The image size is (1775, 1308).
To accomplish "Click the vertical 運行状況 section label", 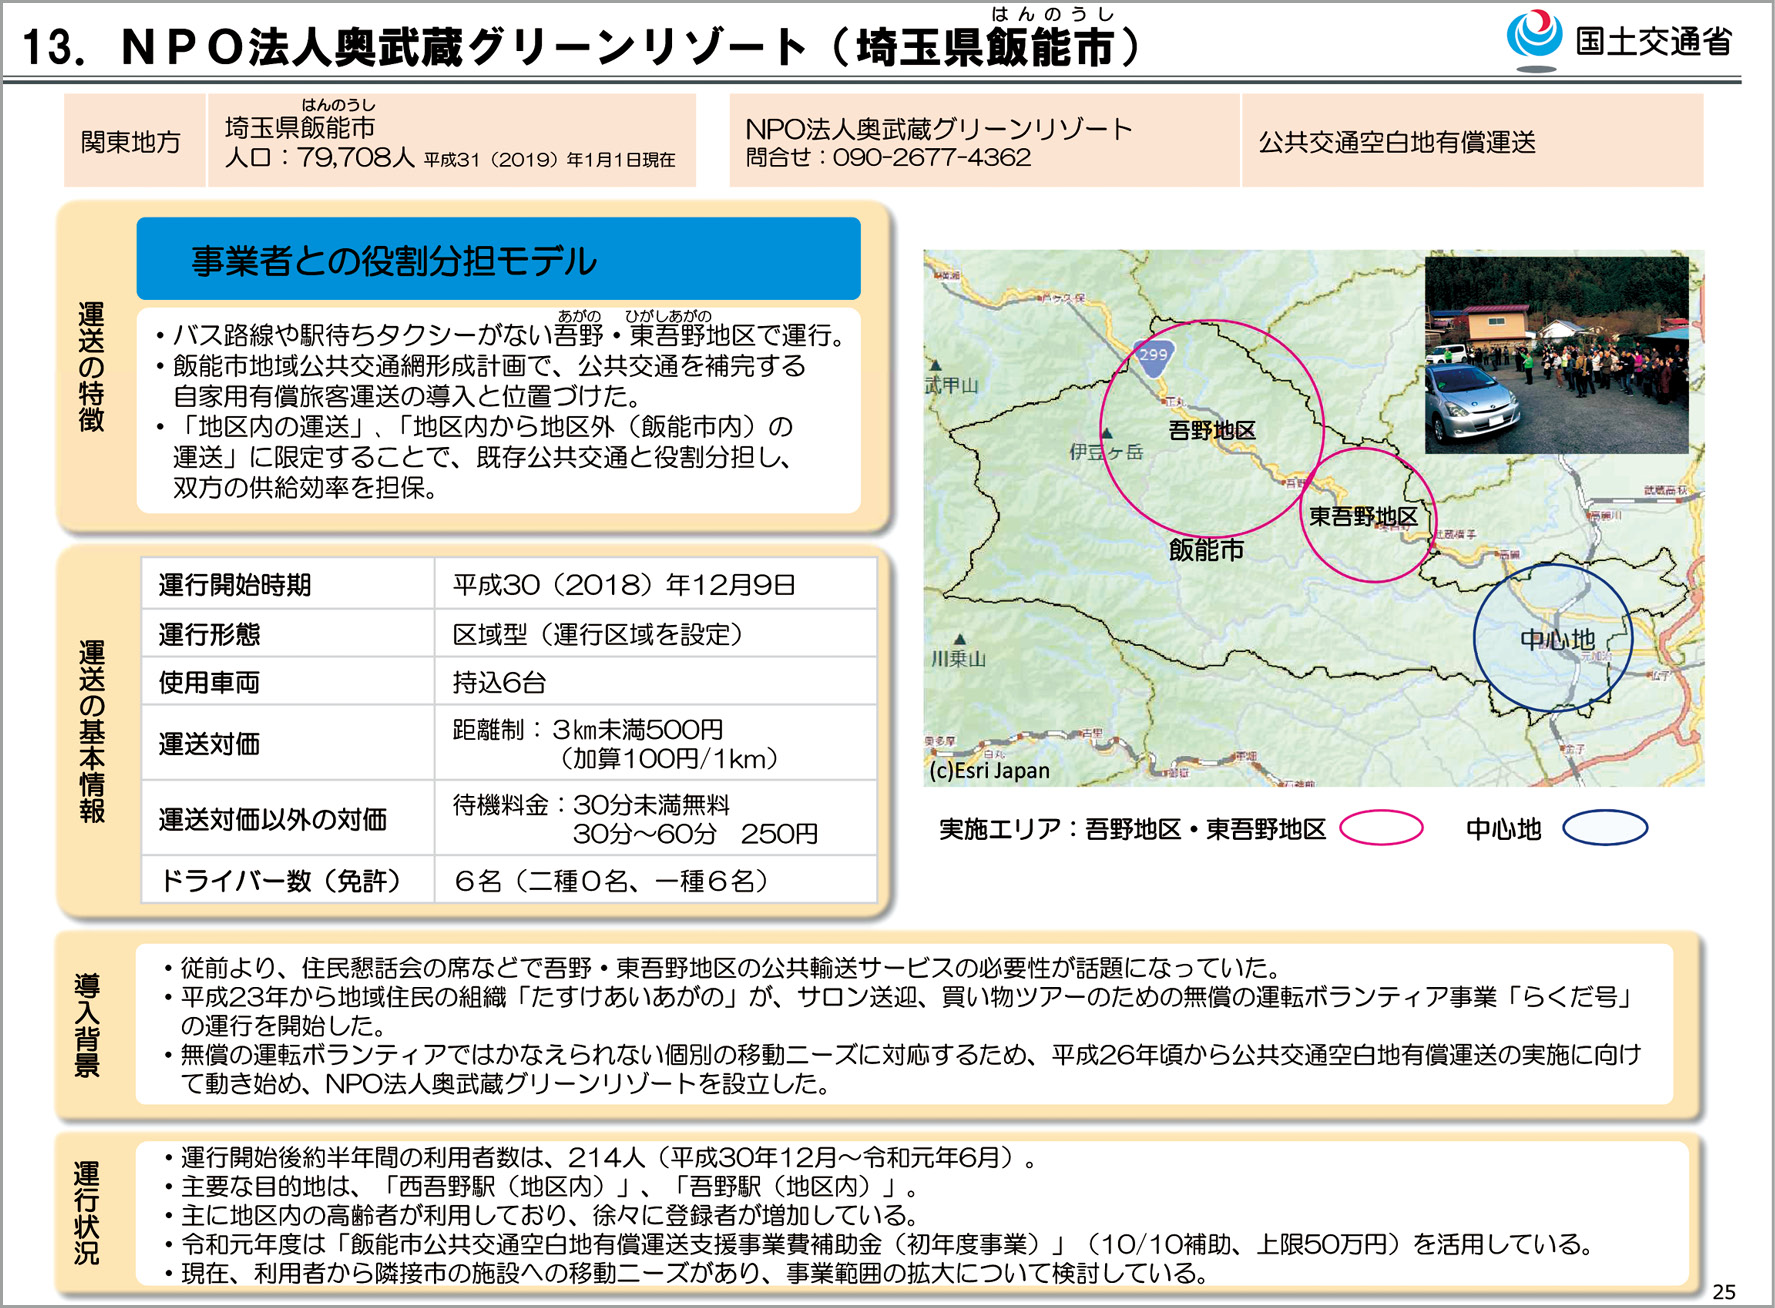I will point(87,1213).
